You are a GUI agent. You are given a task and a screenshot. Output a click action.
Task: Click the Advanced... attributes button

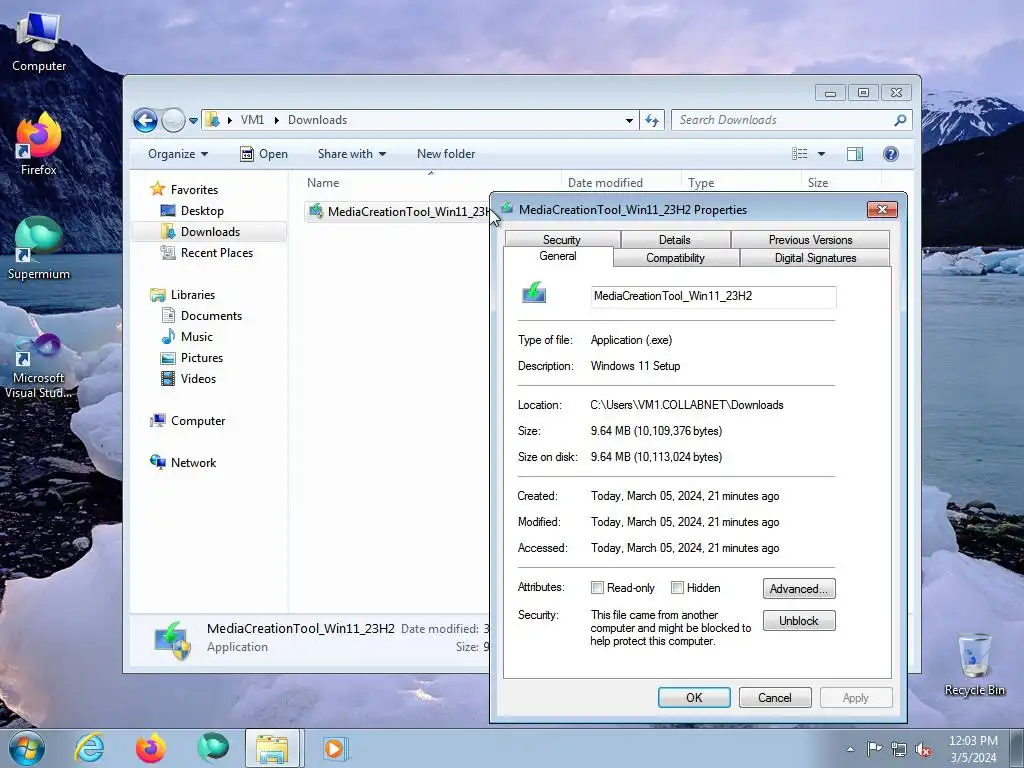coord(799,588)
